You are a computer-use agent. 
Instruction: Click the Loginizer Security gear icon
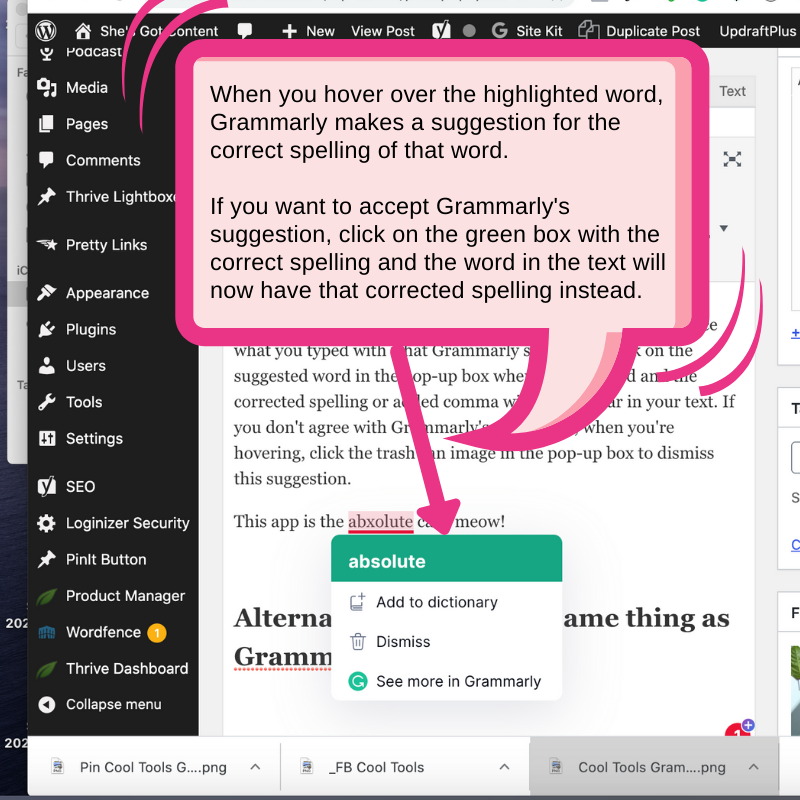click(x=46, y=524)
